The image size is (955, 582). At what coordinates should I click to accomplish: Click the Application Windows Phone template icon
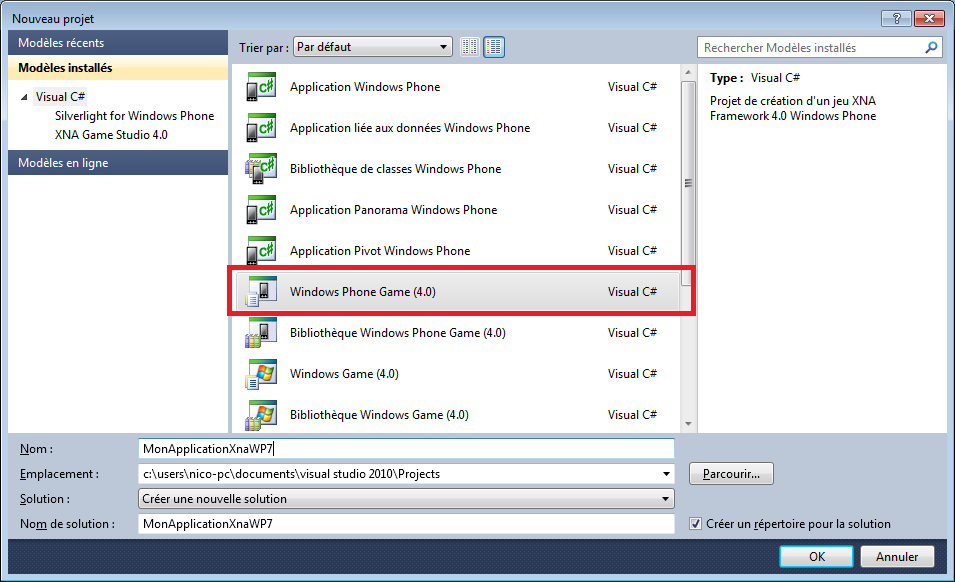click(260, 88)
